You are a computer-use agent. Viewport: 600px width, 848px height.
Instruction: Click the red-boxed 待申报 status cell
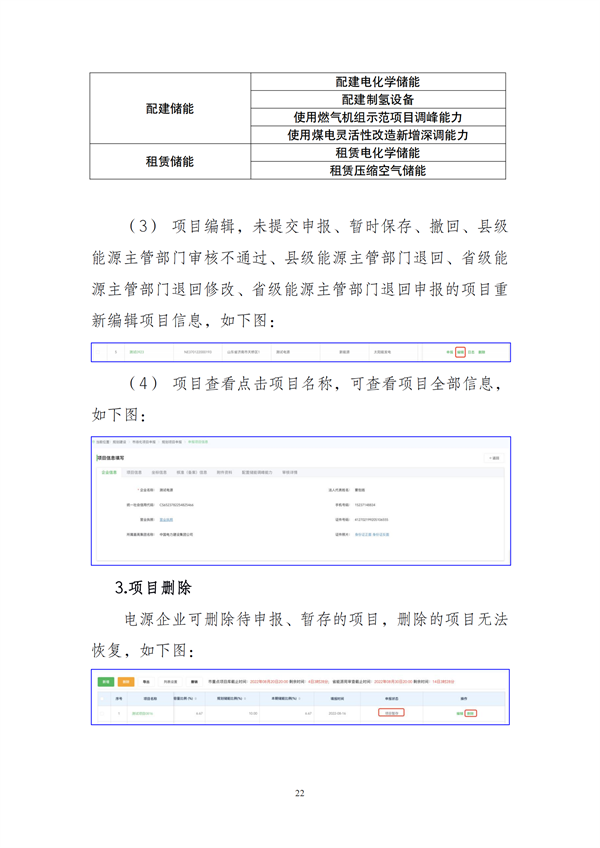[392, 713]
